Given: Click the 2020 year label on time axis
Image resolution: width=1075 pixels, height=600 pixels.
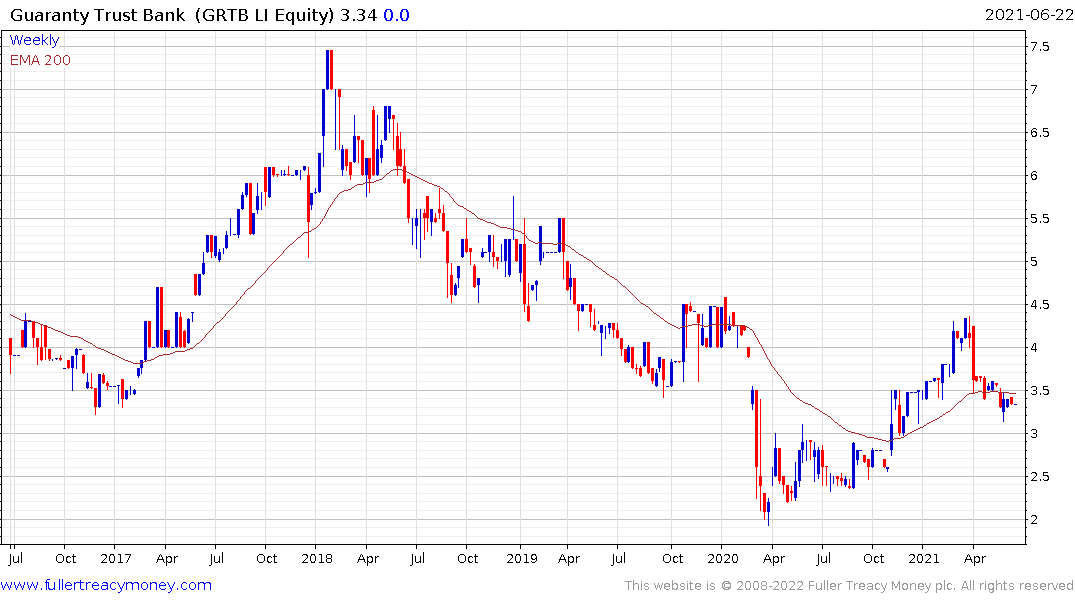Looking at the screenshot, I should tap(723, 558).
